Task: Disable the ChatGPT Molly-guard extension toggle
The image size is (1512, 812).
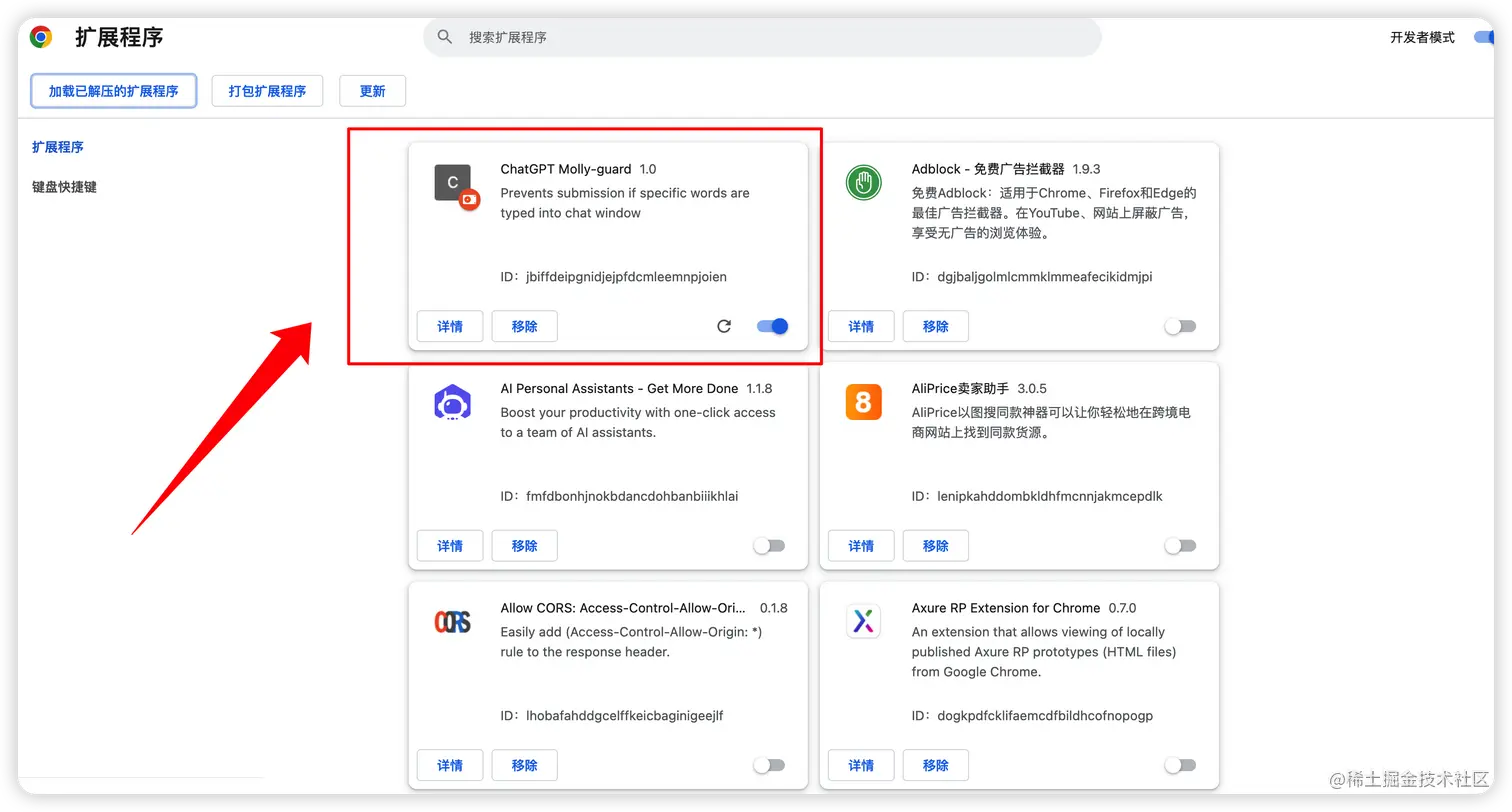Action: 772,326
